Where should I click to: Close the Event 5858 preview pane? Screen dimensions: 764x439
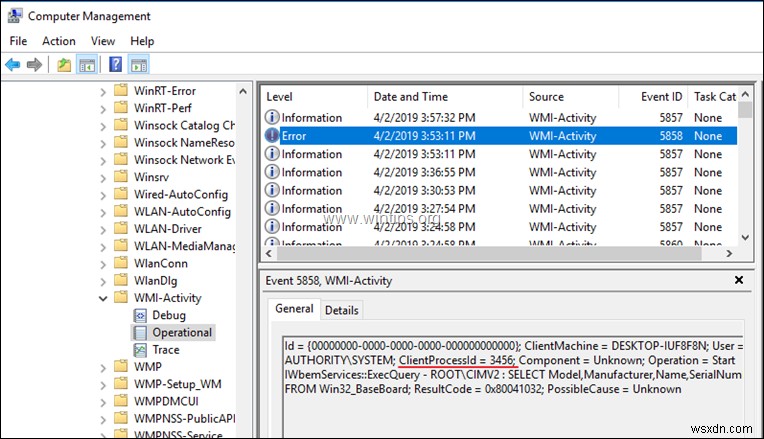(x=739, y=280)
